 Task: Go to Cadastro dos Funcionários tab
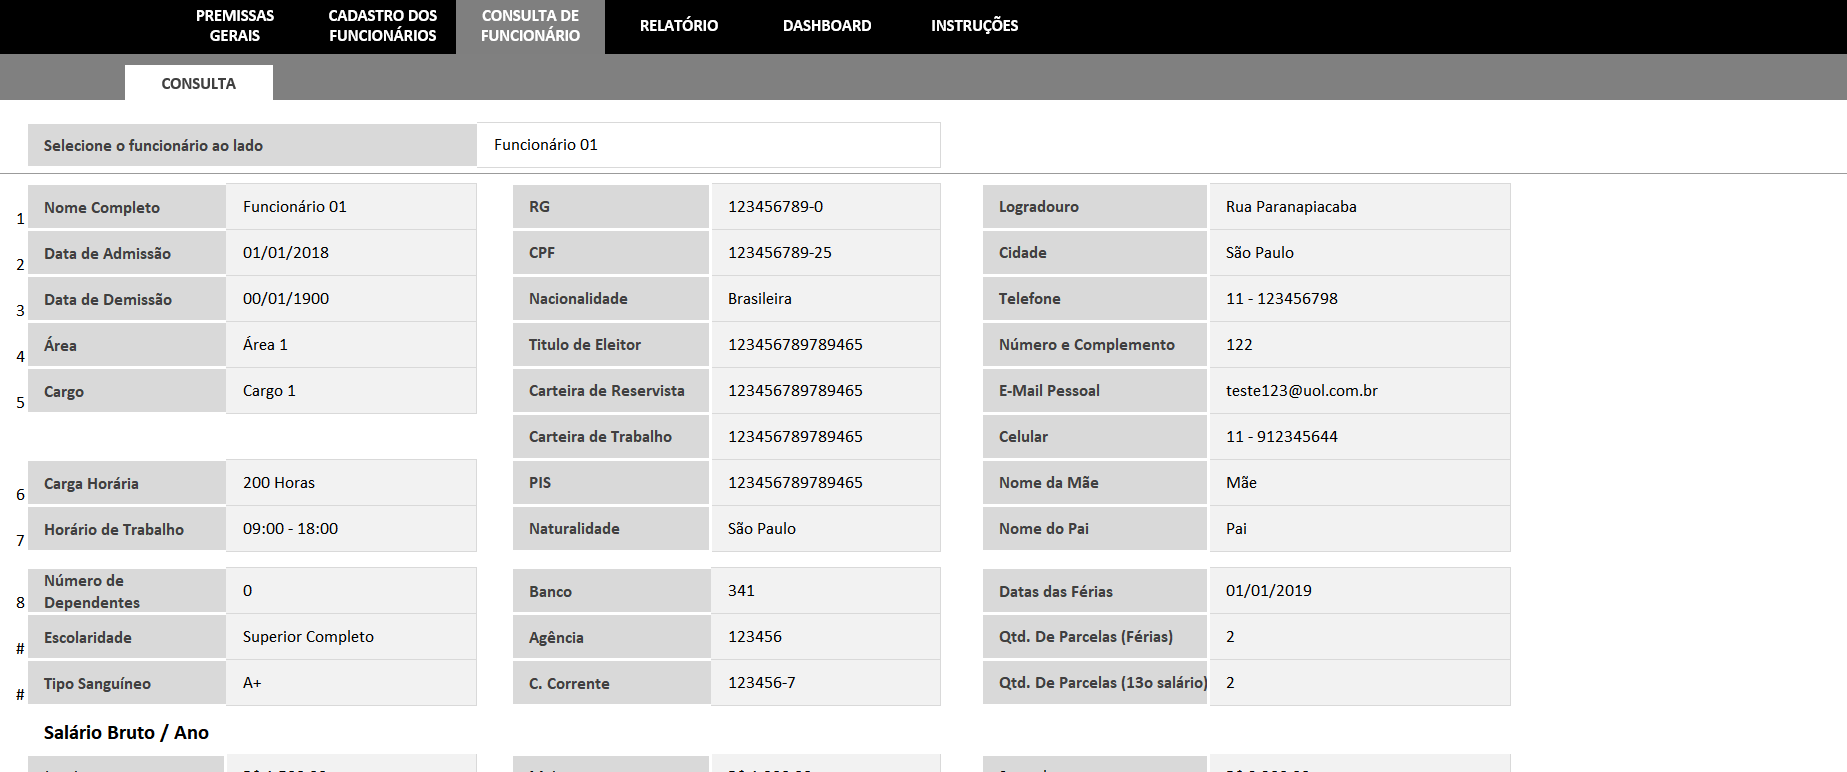(x=382, y=26)
